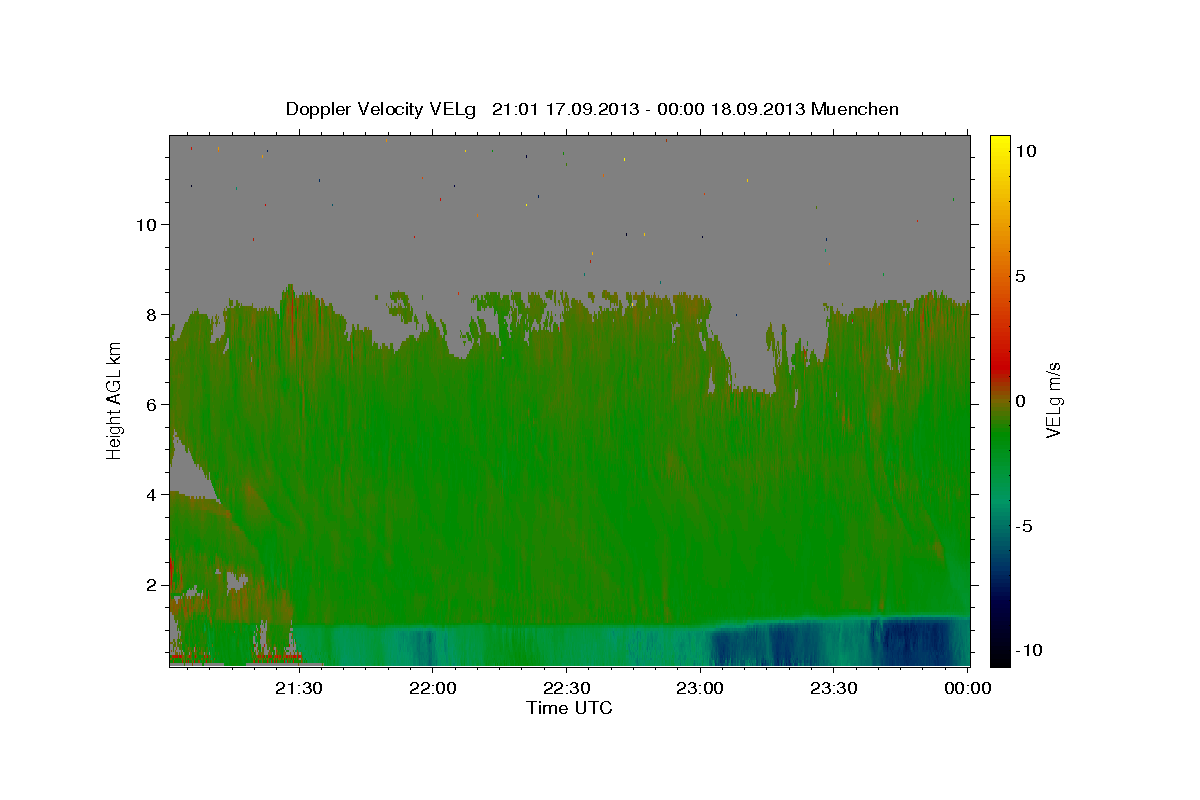
Task: Click the 00:00 time tick label
Action: 968,688
